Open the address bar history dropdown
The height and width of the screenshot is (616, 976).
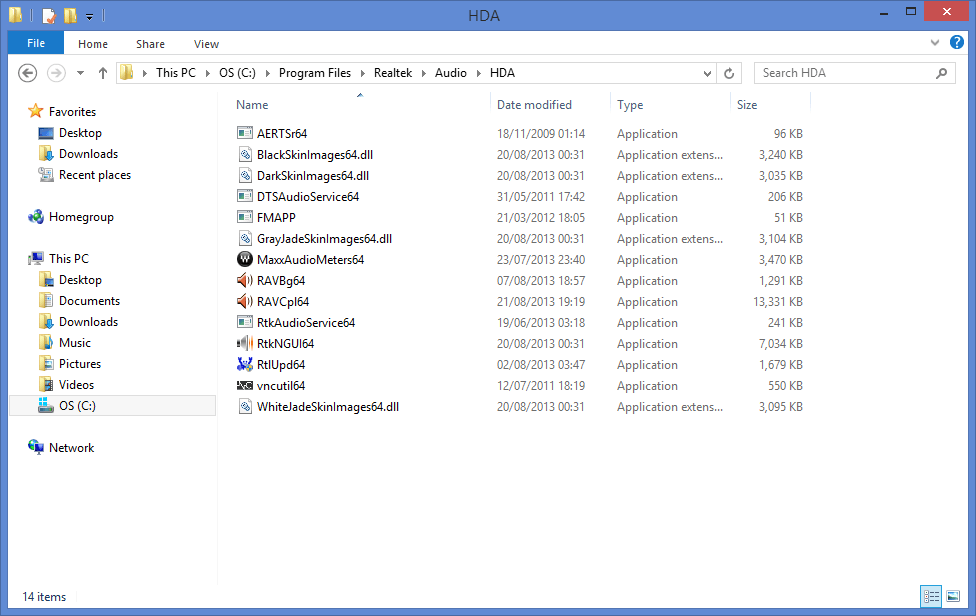707,73
